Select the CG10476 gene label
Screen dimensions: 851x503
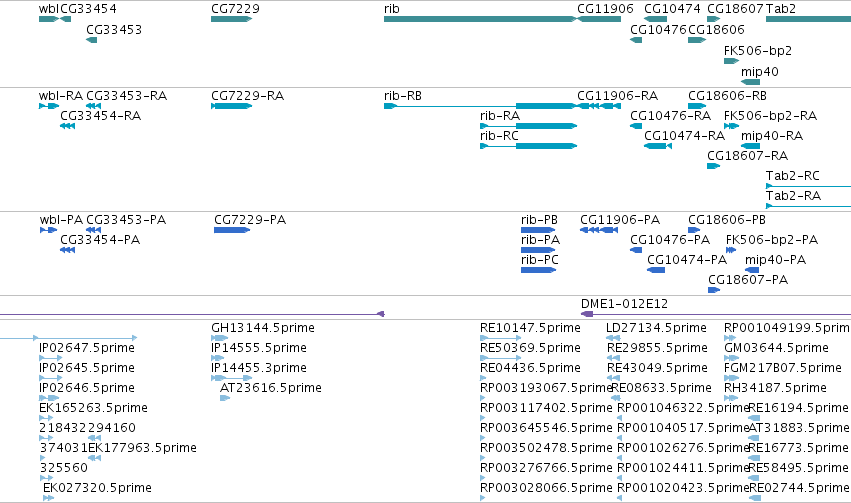[x=658, y=30]
